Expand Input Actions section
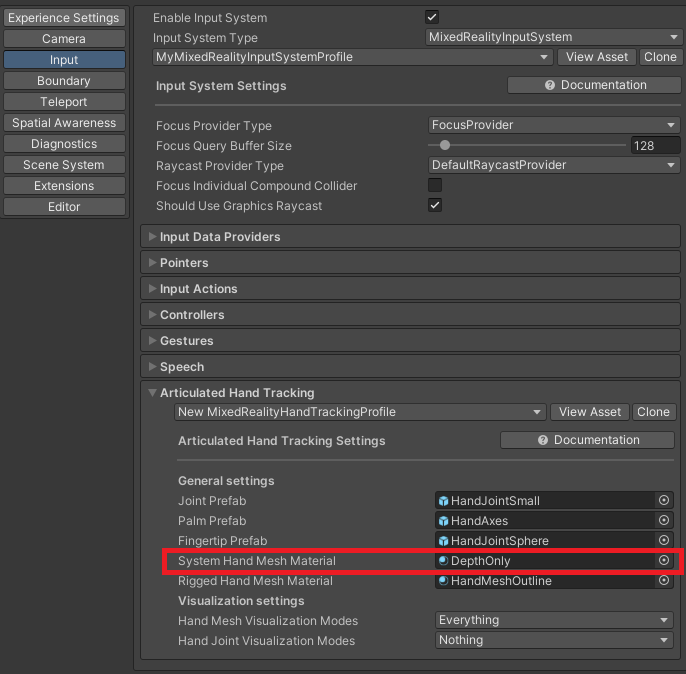 410,289
